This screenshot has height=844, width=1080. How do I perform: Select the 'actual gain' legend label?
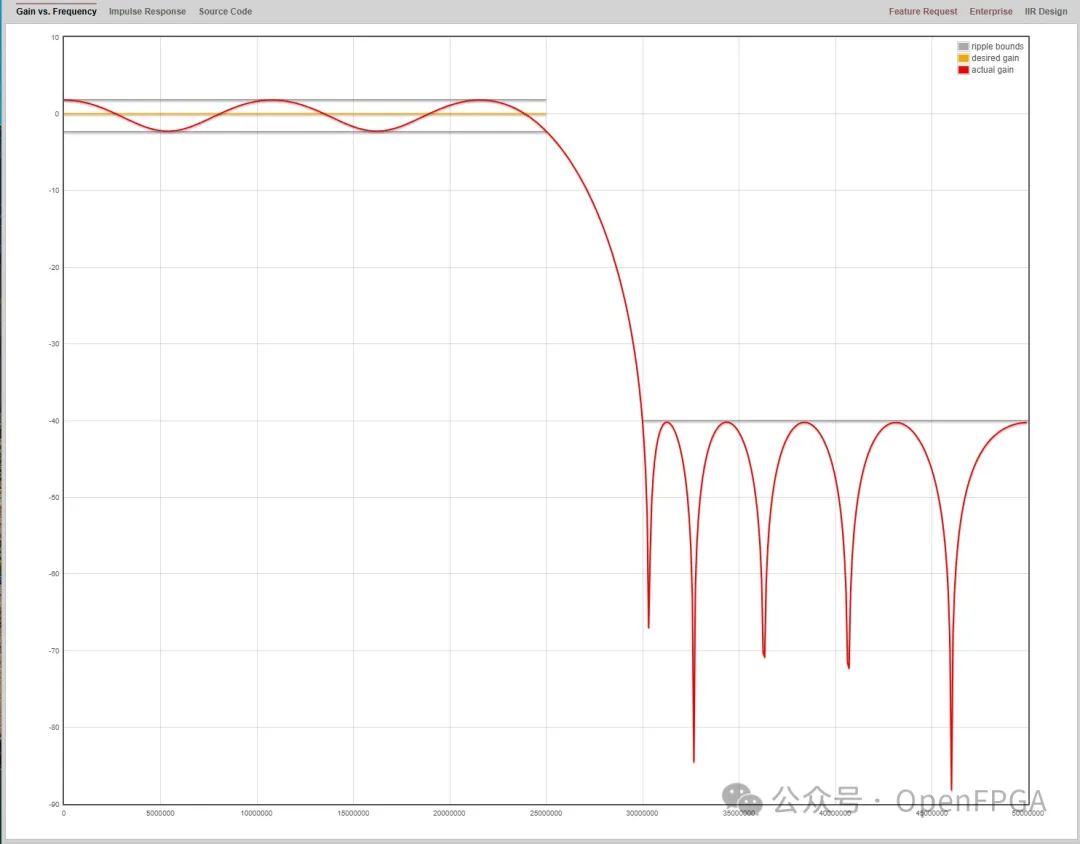click(x=992, y=70)
